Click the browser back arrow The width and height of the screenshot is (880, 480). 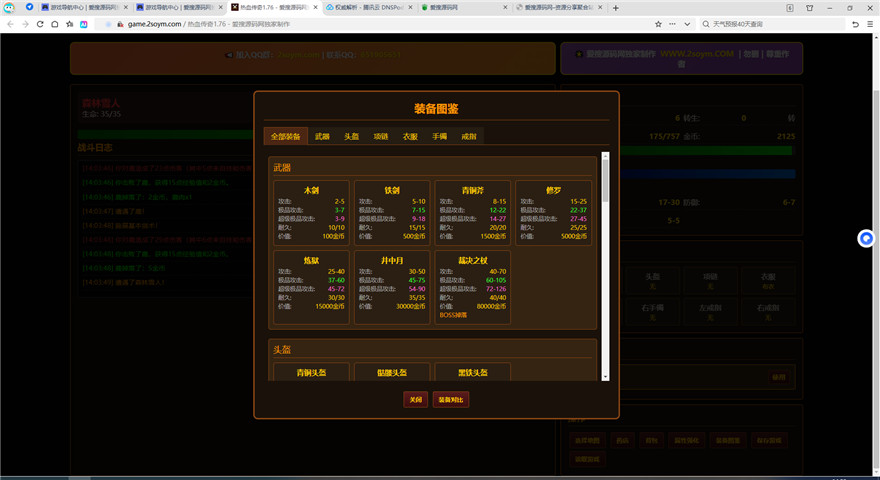click(x=11, y=23)
